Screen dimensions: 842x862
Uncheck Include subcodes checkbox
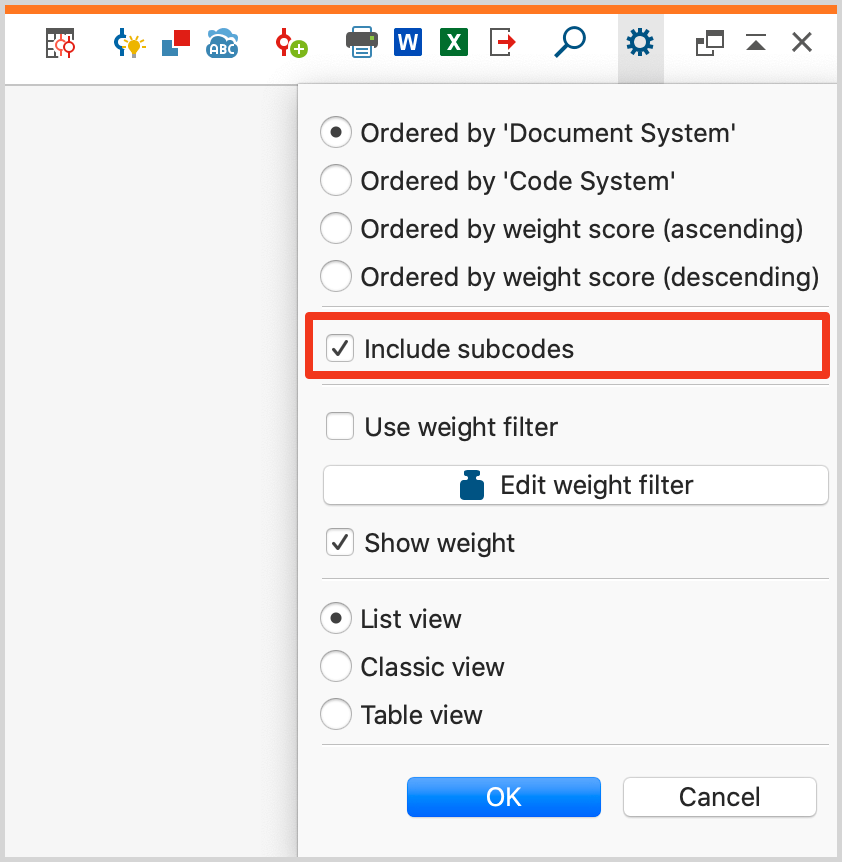click(340, 349)
